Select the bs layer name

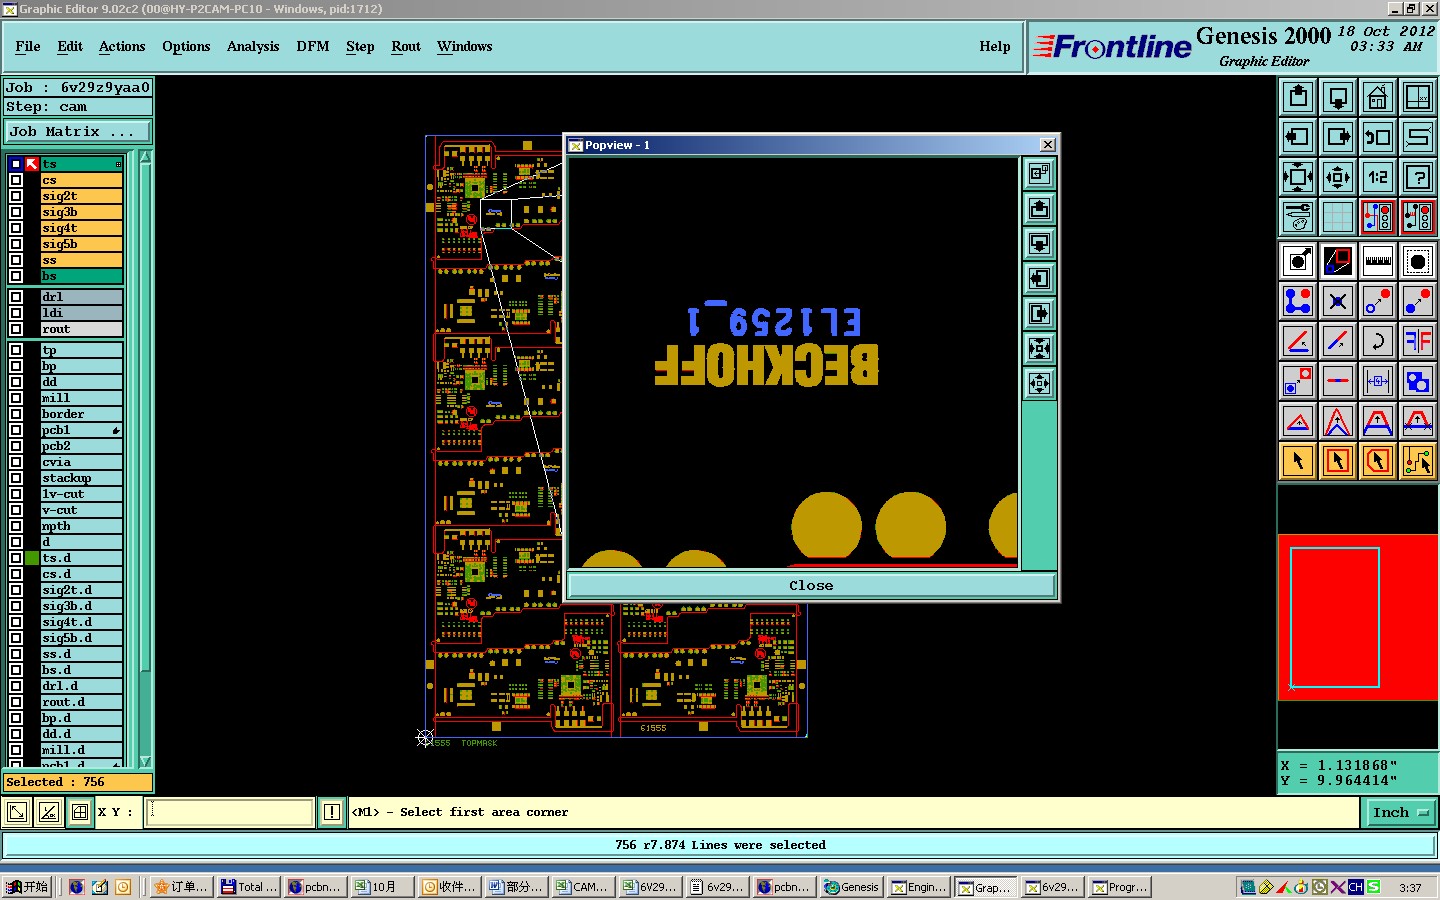click(x=81, y=276)
